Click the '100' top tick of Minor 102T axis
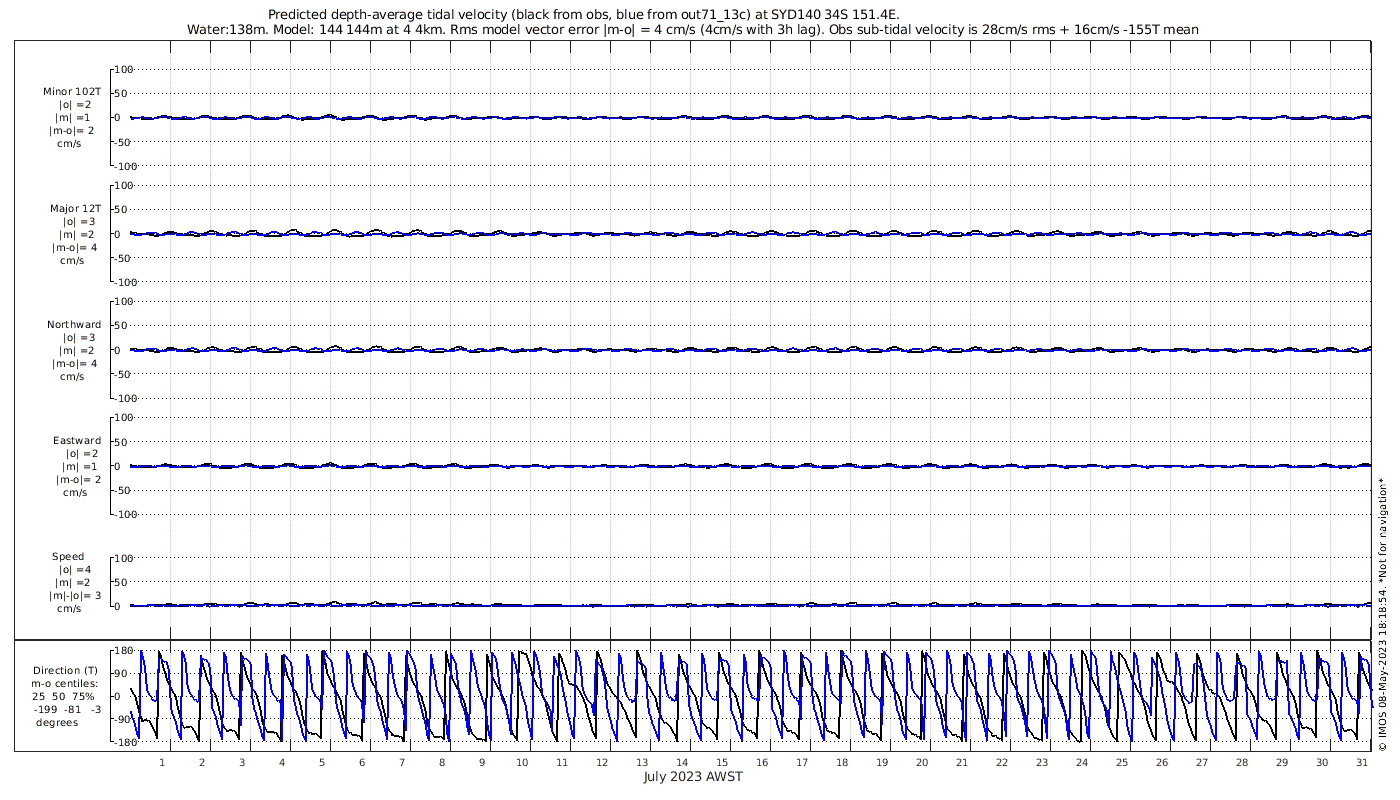Image resolution: width=1400 pixels, height=800 pixels. 123,69
